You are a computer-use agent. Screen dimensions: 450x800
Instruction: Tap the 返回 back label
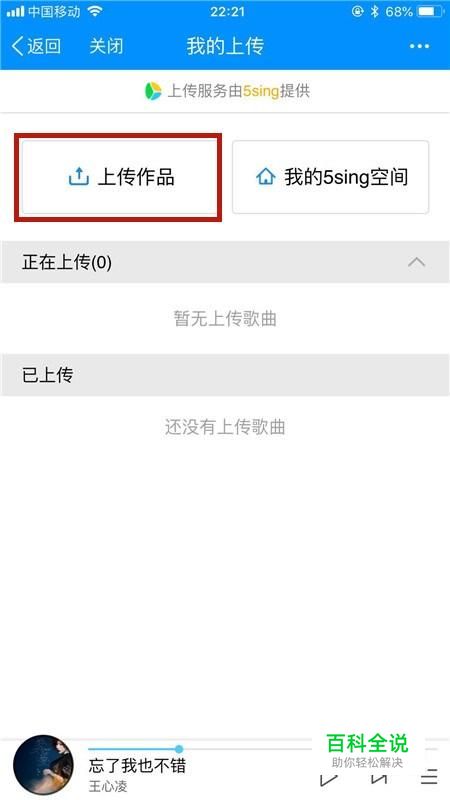(x=44, y=46)
